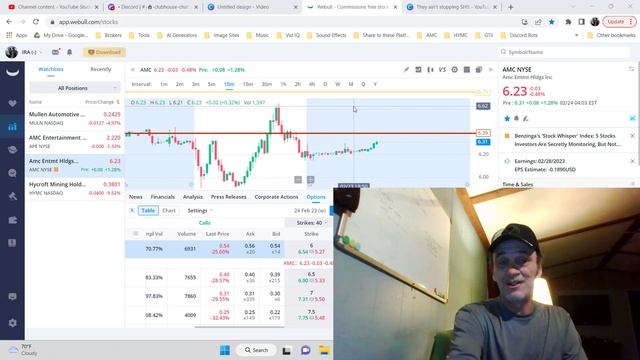
Task: Expand the chart toolbar right arrow
Action: click(x=491, y=70)
